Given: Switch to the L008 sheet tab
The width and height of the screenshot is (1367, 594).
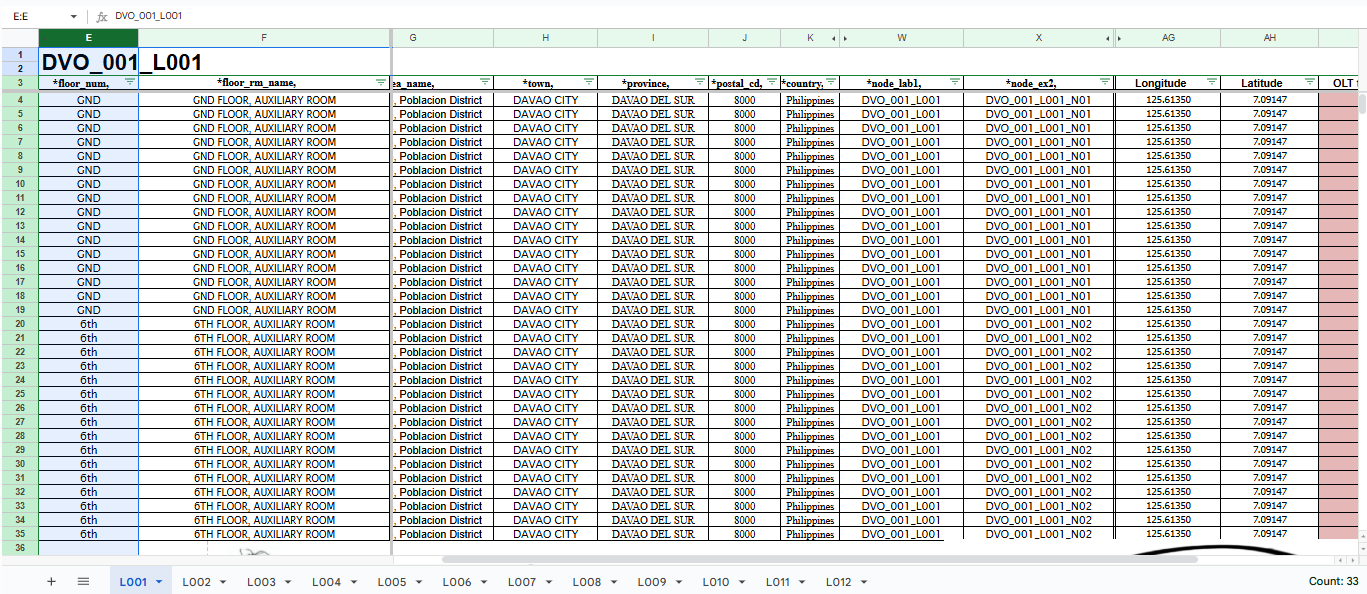Looking at the screenshot, I should [x=587, y=582].
